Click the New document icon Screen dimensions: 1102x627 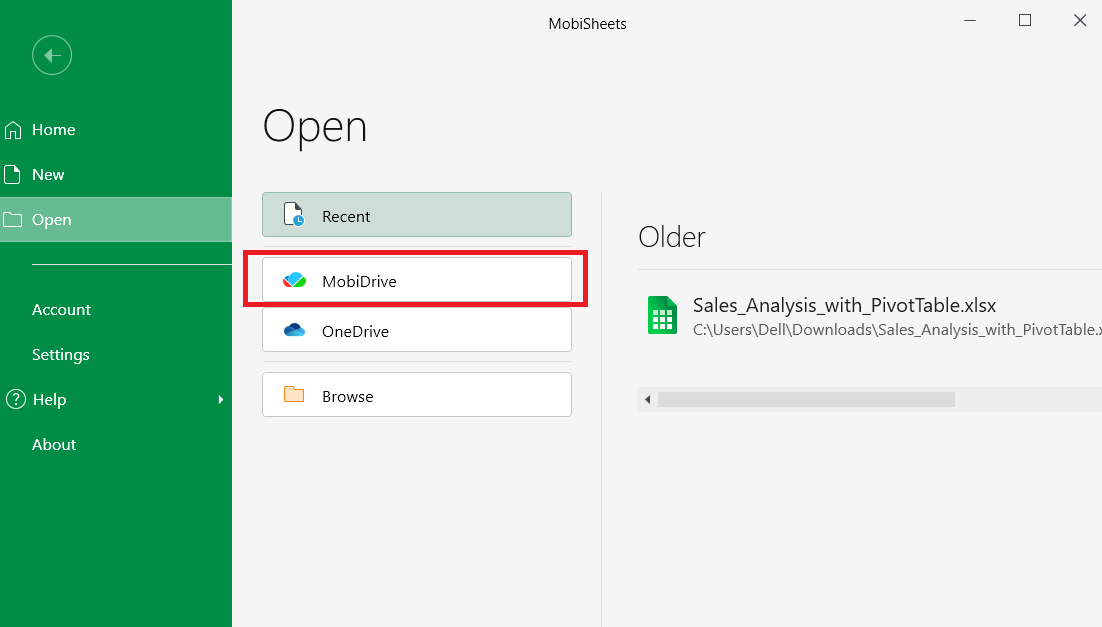tap(12, 174)
